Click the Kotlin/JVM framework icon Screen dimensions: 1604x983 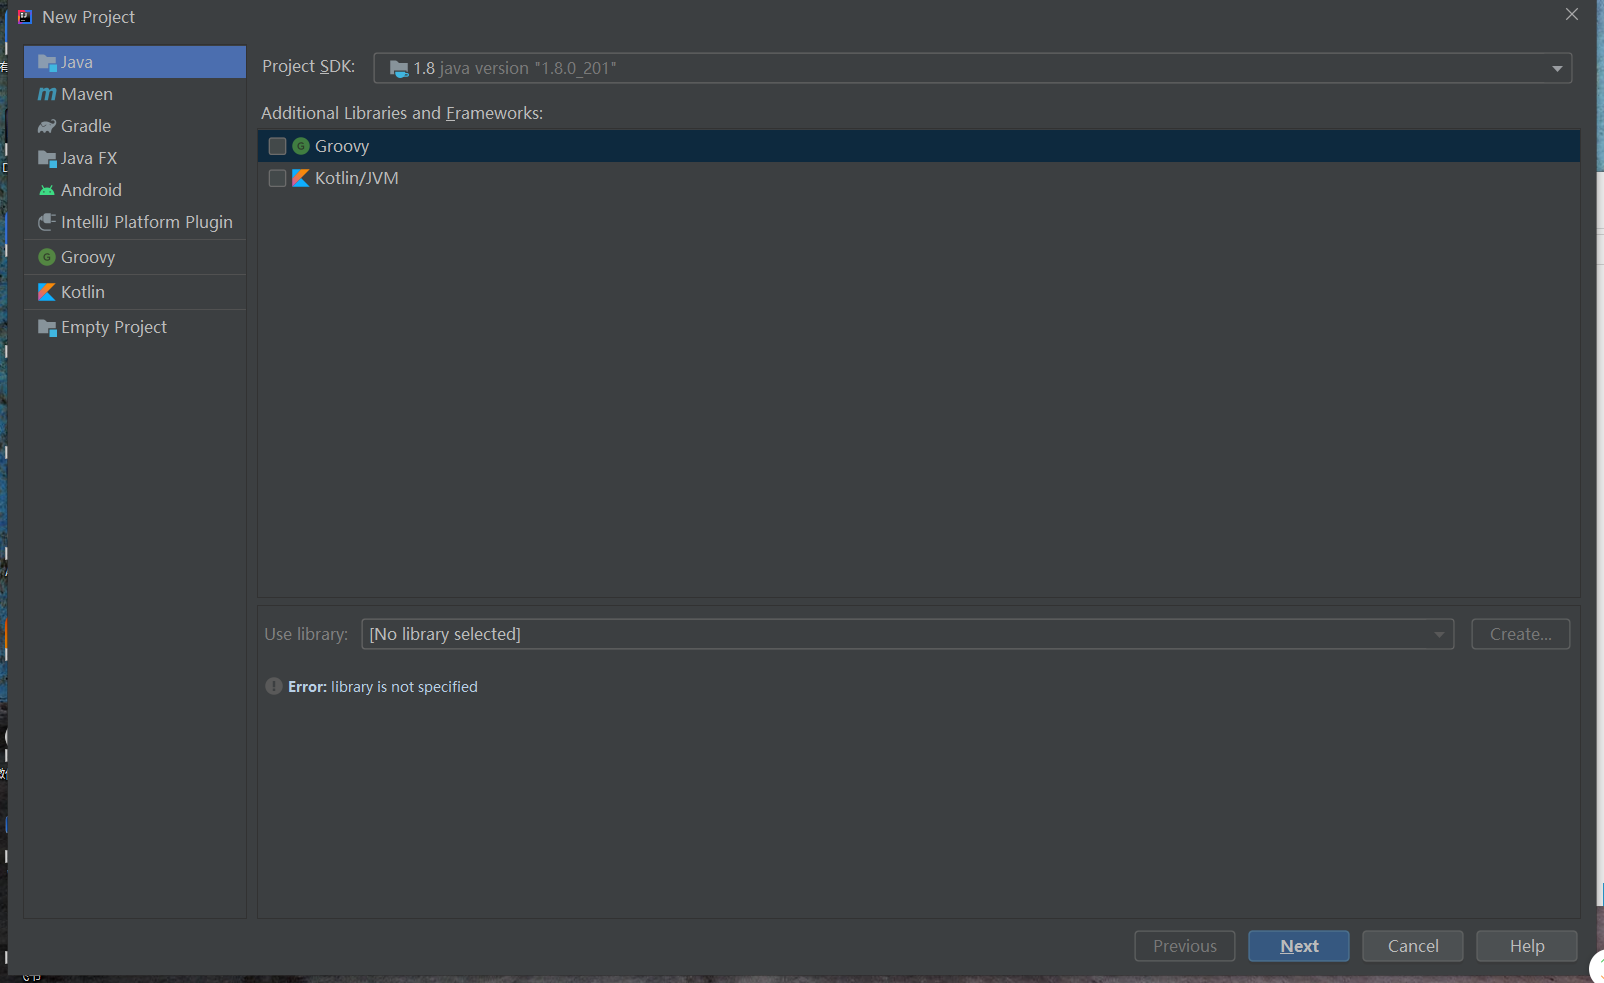point(301,178)
